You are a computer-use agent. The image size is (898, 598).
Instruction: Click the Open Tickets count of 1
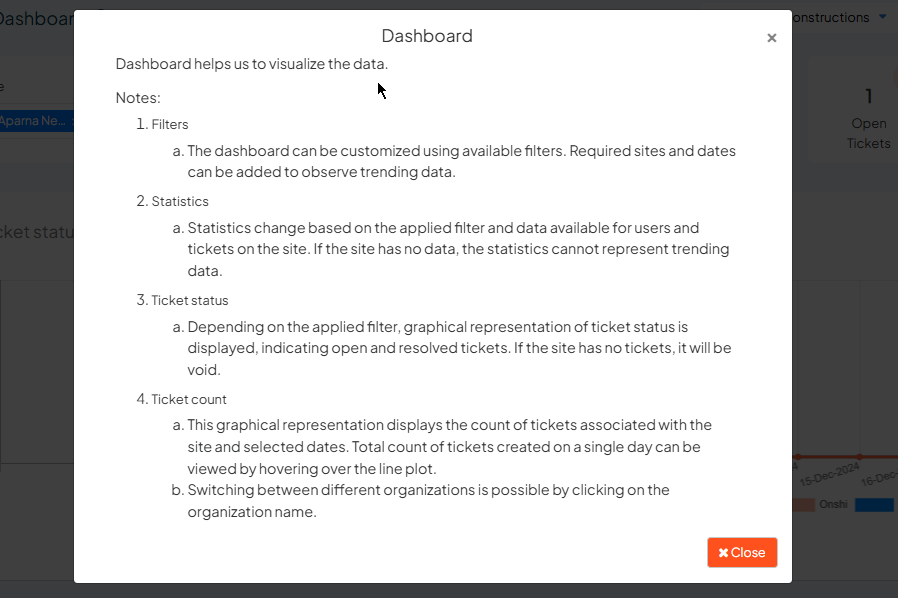(x=868, y=96)
